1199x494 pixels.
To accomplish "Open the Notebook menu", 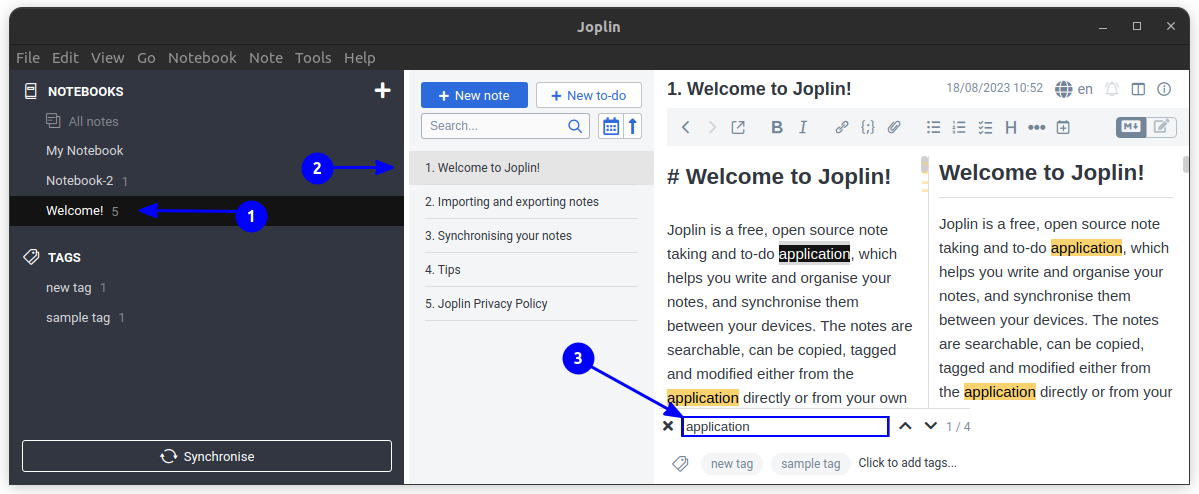I will point(202,57).
